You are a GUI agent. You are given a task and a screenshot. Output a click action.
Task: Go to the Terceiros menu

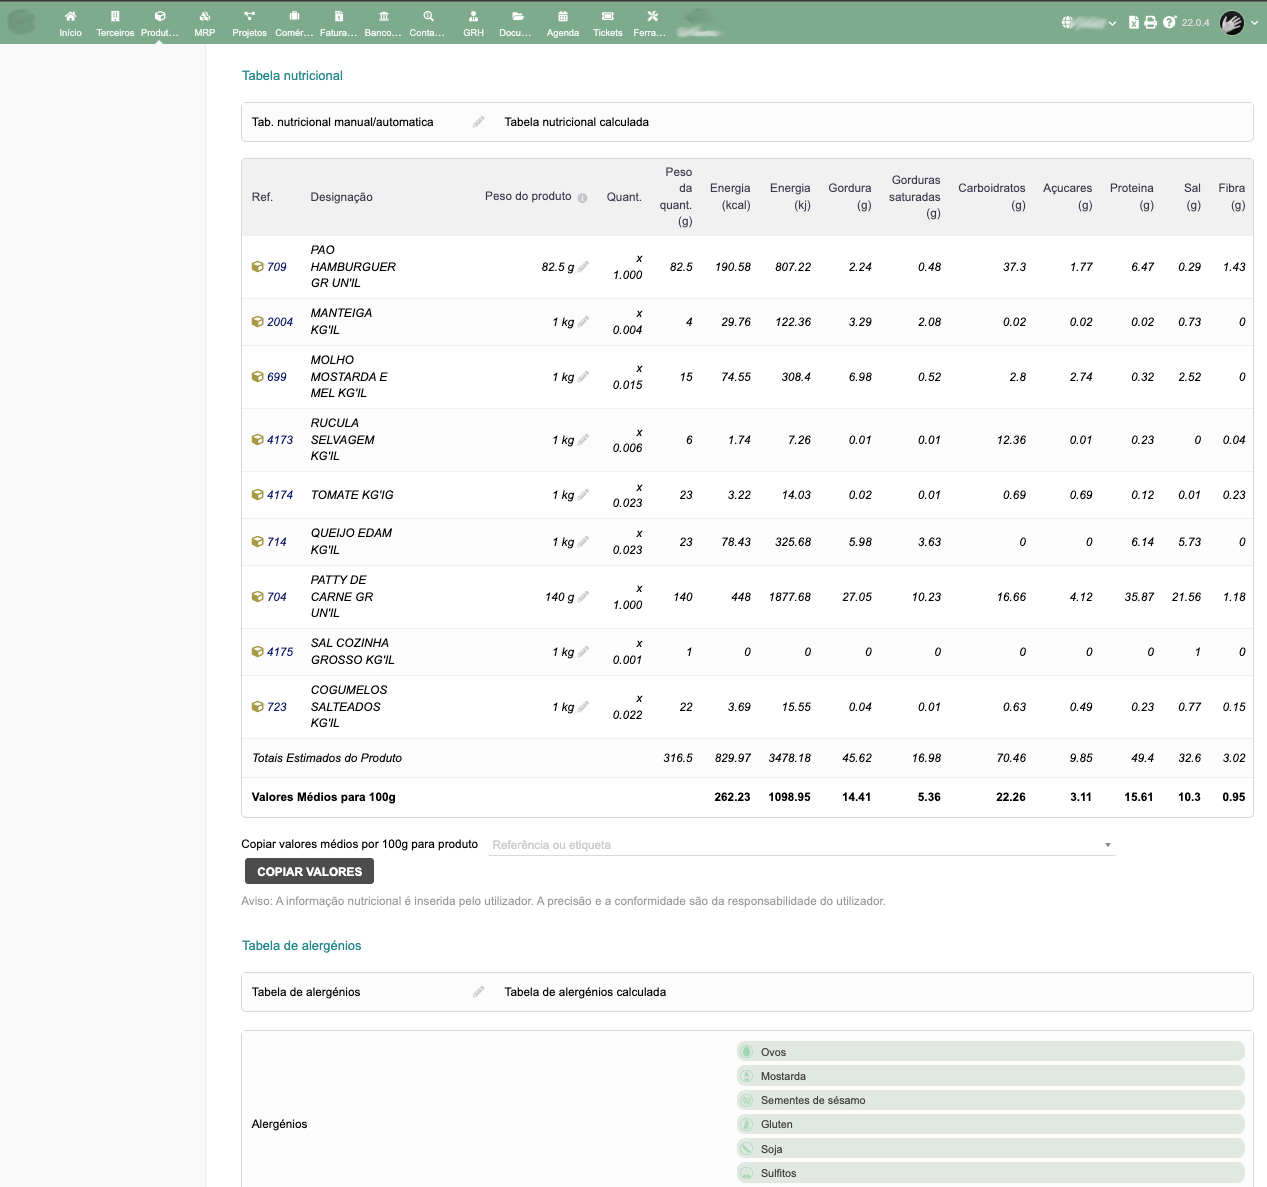coord(115,23)
